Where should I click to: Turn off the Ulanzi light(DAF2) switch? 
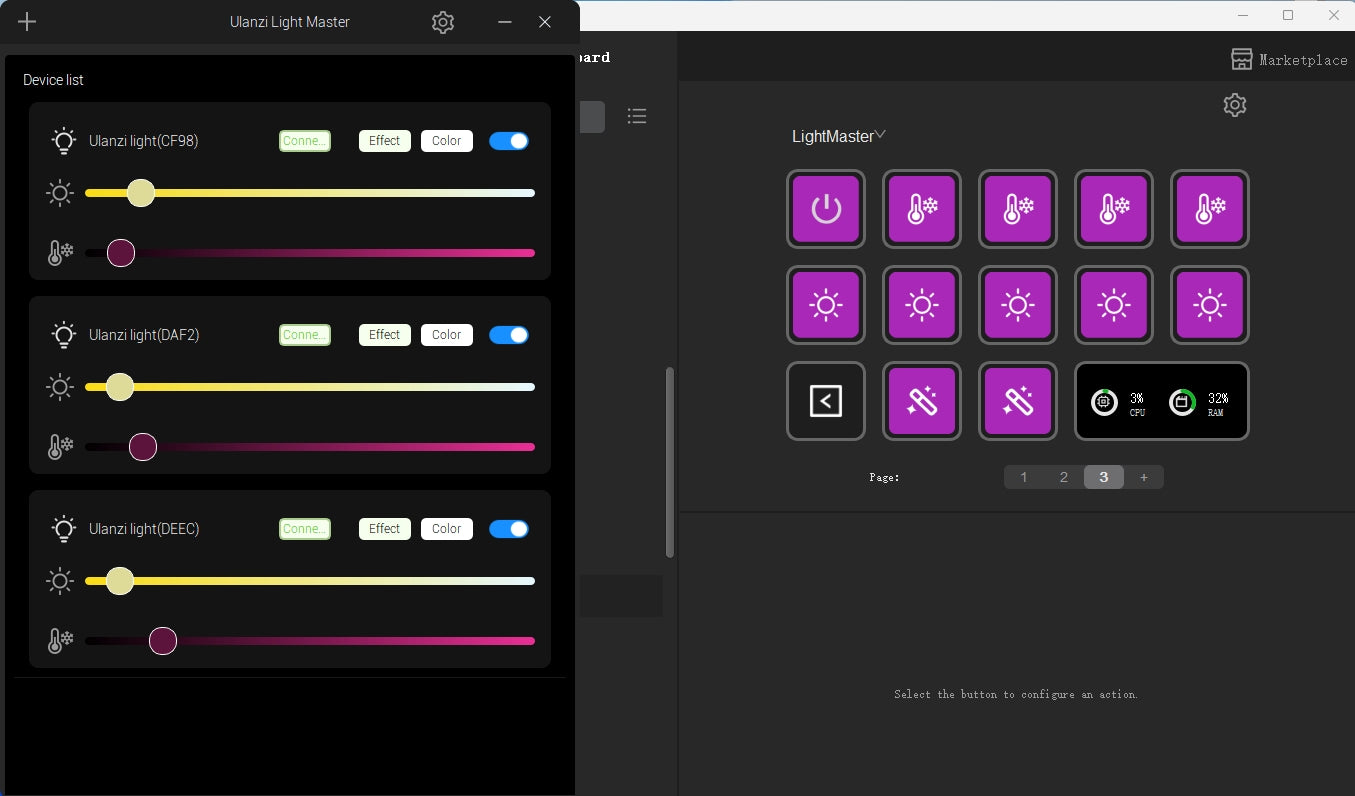coord(509,335)
